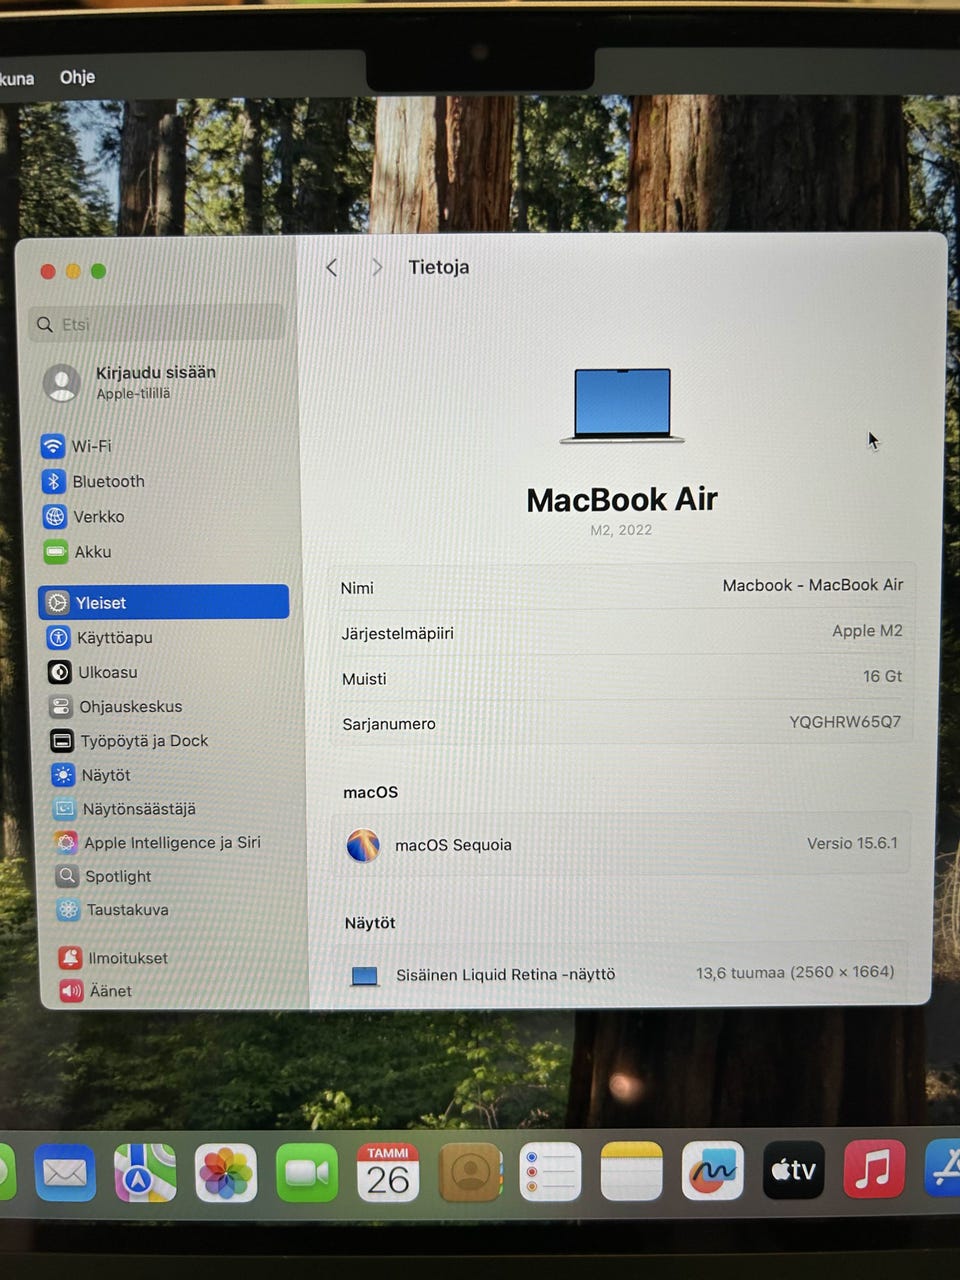The height and width of the screenshot is (1280, 960).
Task: Focus the Etsi search field
Action: tap(157, 324)
